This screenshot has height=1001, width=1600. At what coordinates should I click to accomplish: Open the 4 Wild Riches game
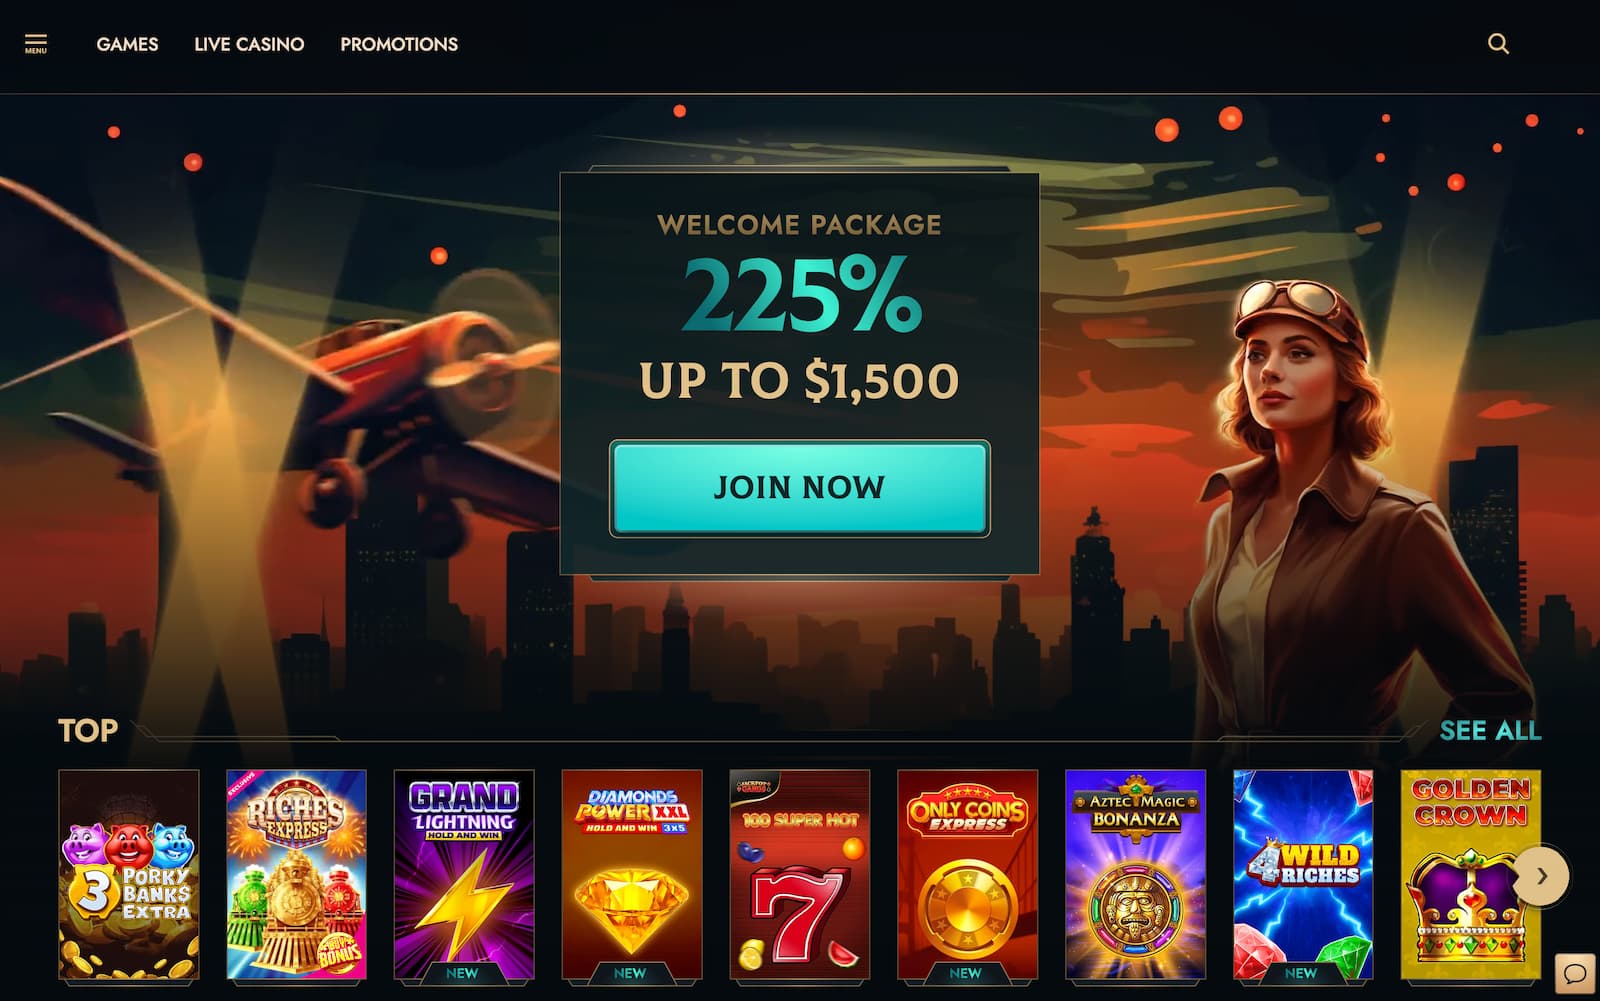click(x=1303, y=874)
